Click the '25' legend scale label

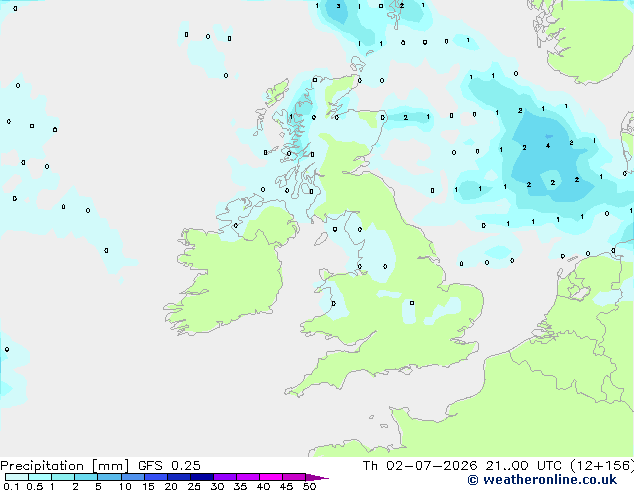(x=194, y=486)
